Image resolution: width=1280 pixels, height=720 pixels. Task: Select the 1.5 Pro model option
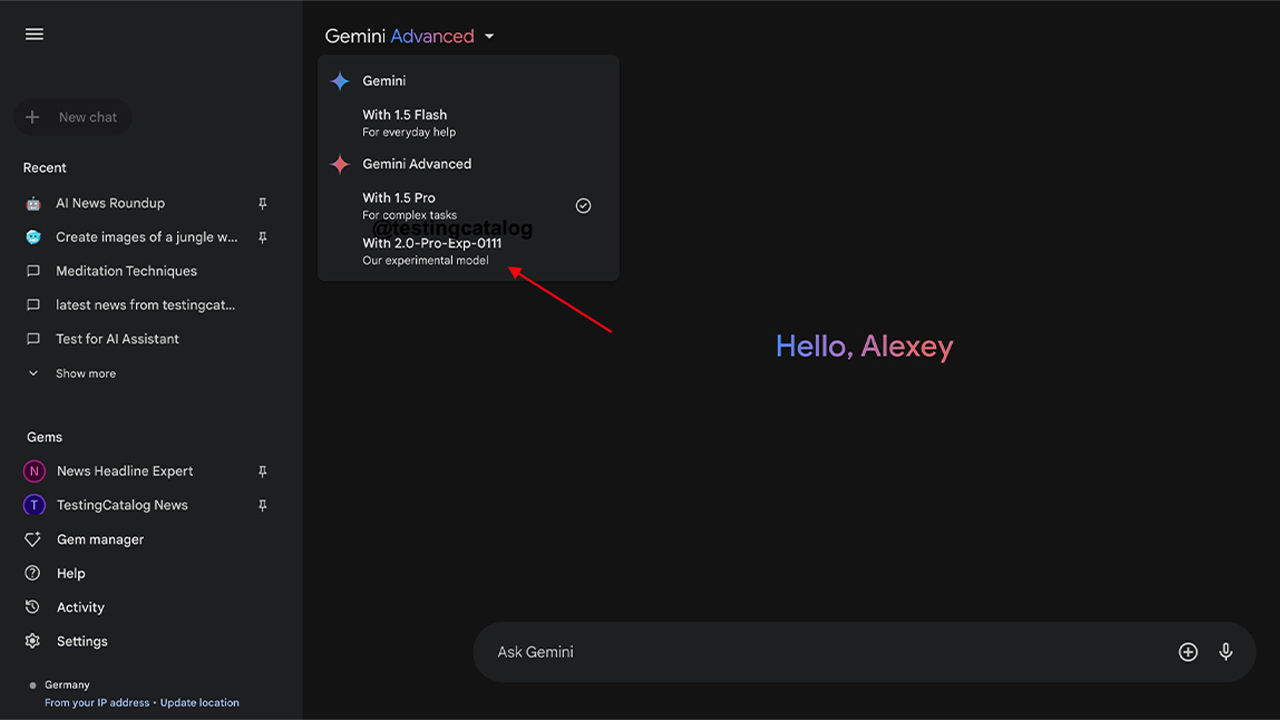point(468,205)
